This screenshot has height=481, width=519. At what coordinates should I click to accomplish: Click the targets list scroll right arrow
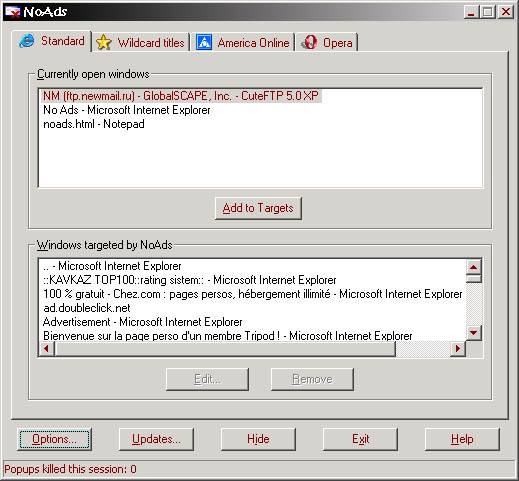click(x=458, y=349)
